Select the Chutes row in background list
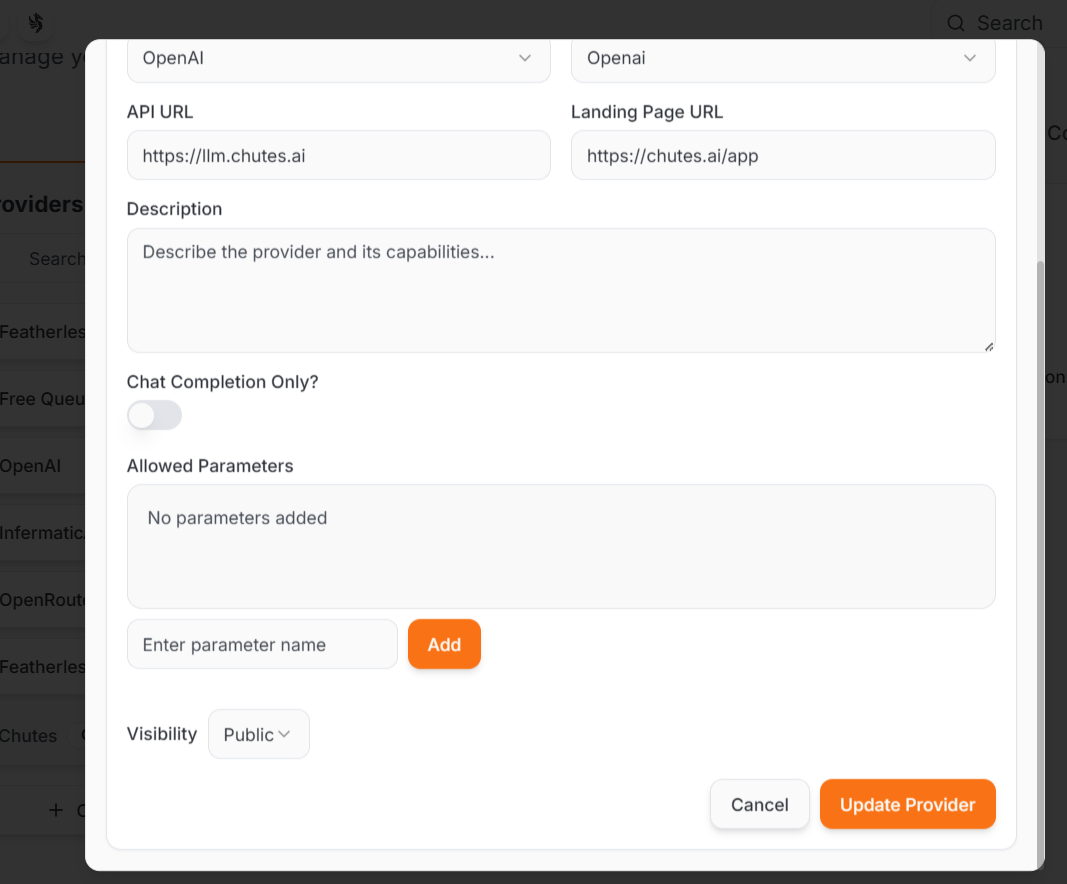Screen dimensions: 1067x884 tap(42, 736)
